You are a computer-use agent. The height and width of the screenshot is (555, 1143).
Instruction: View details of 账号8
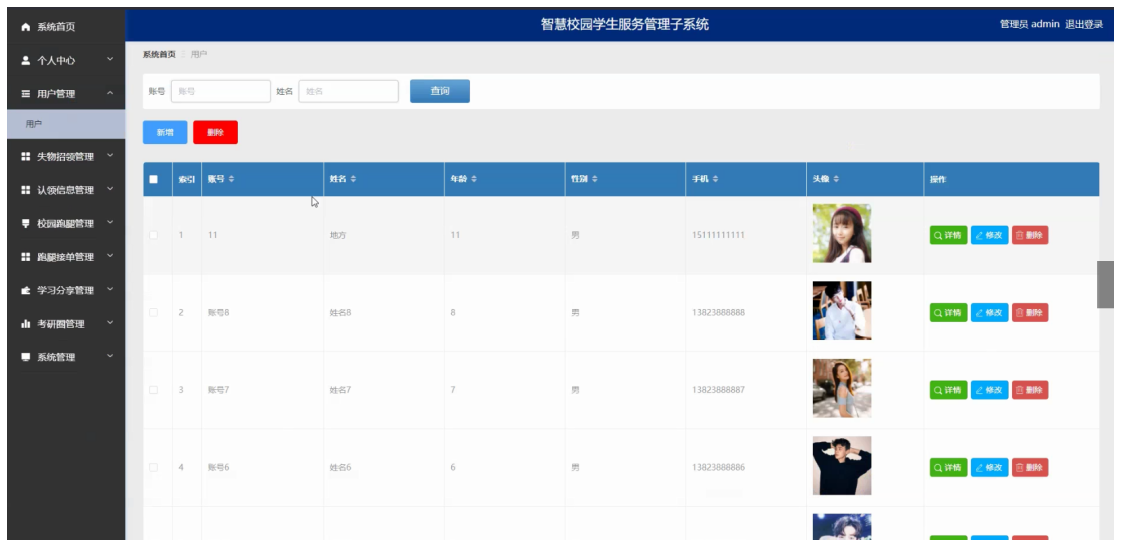(948, 313)
